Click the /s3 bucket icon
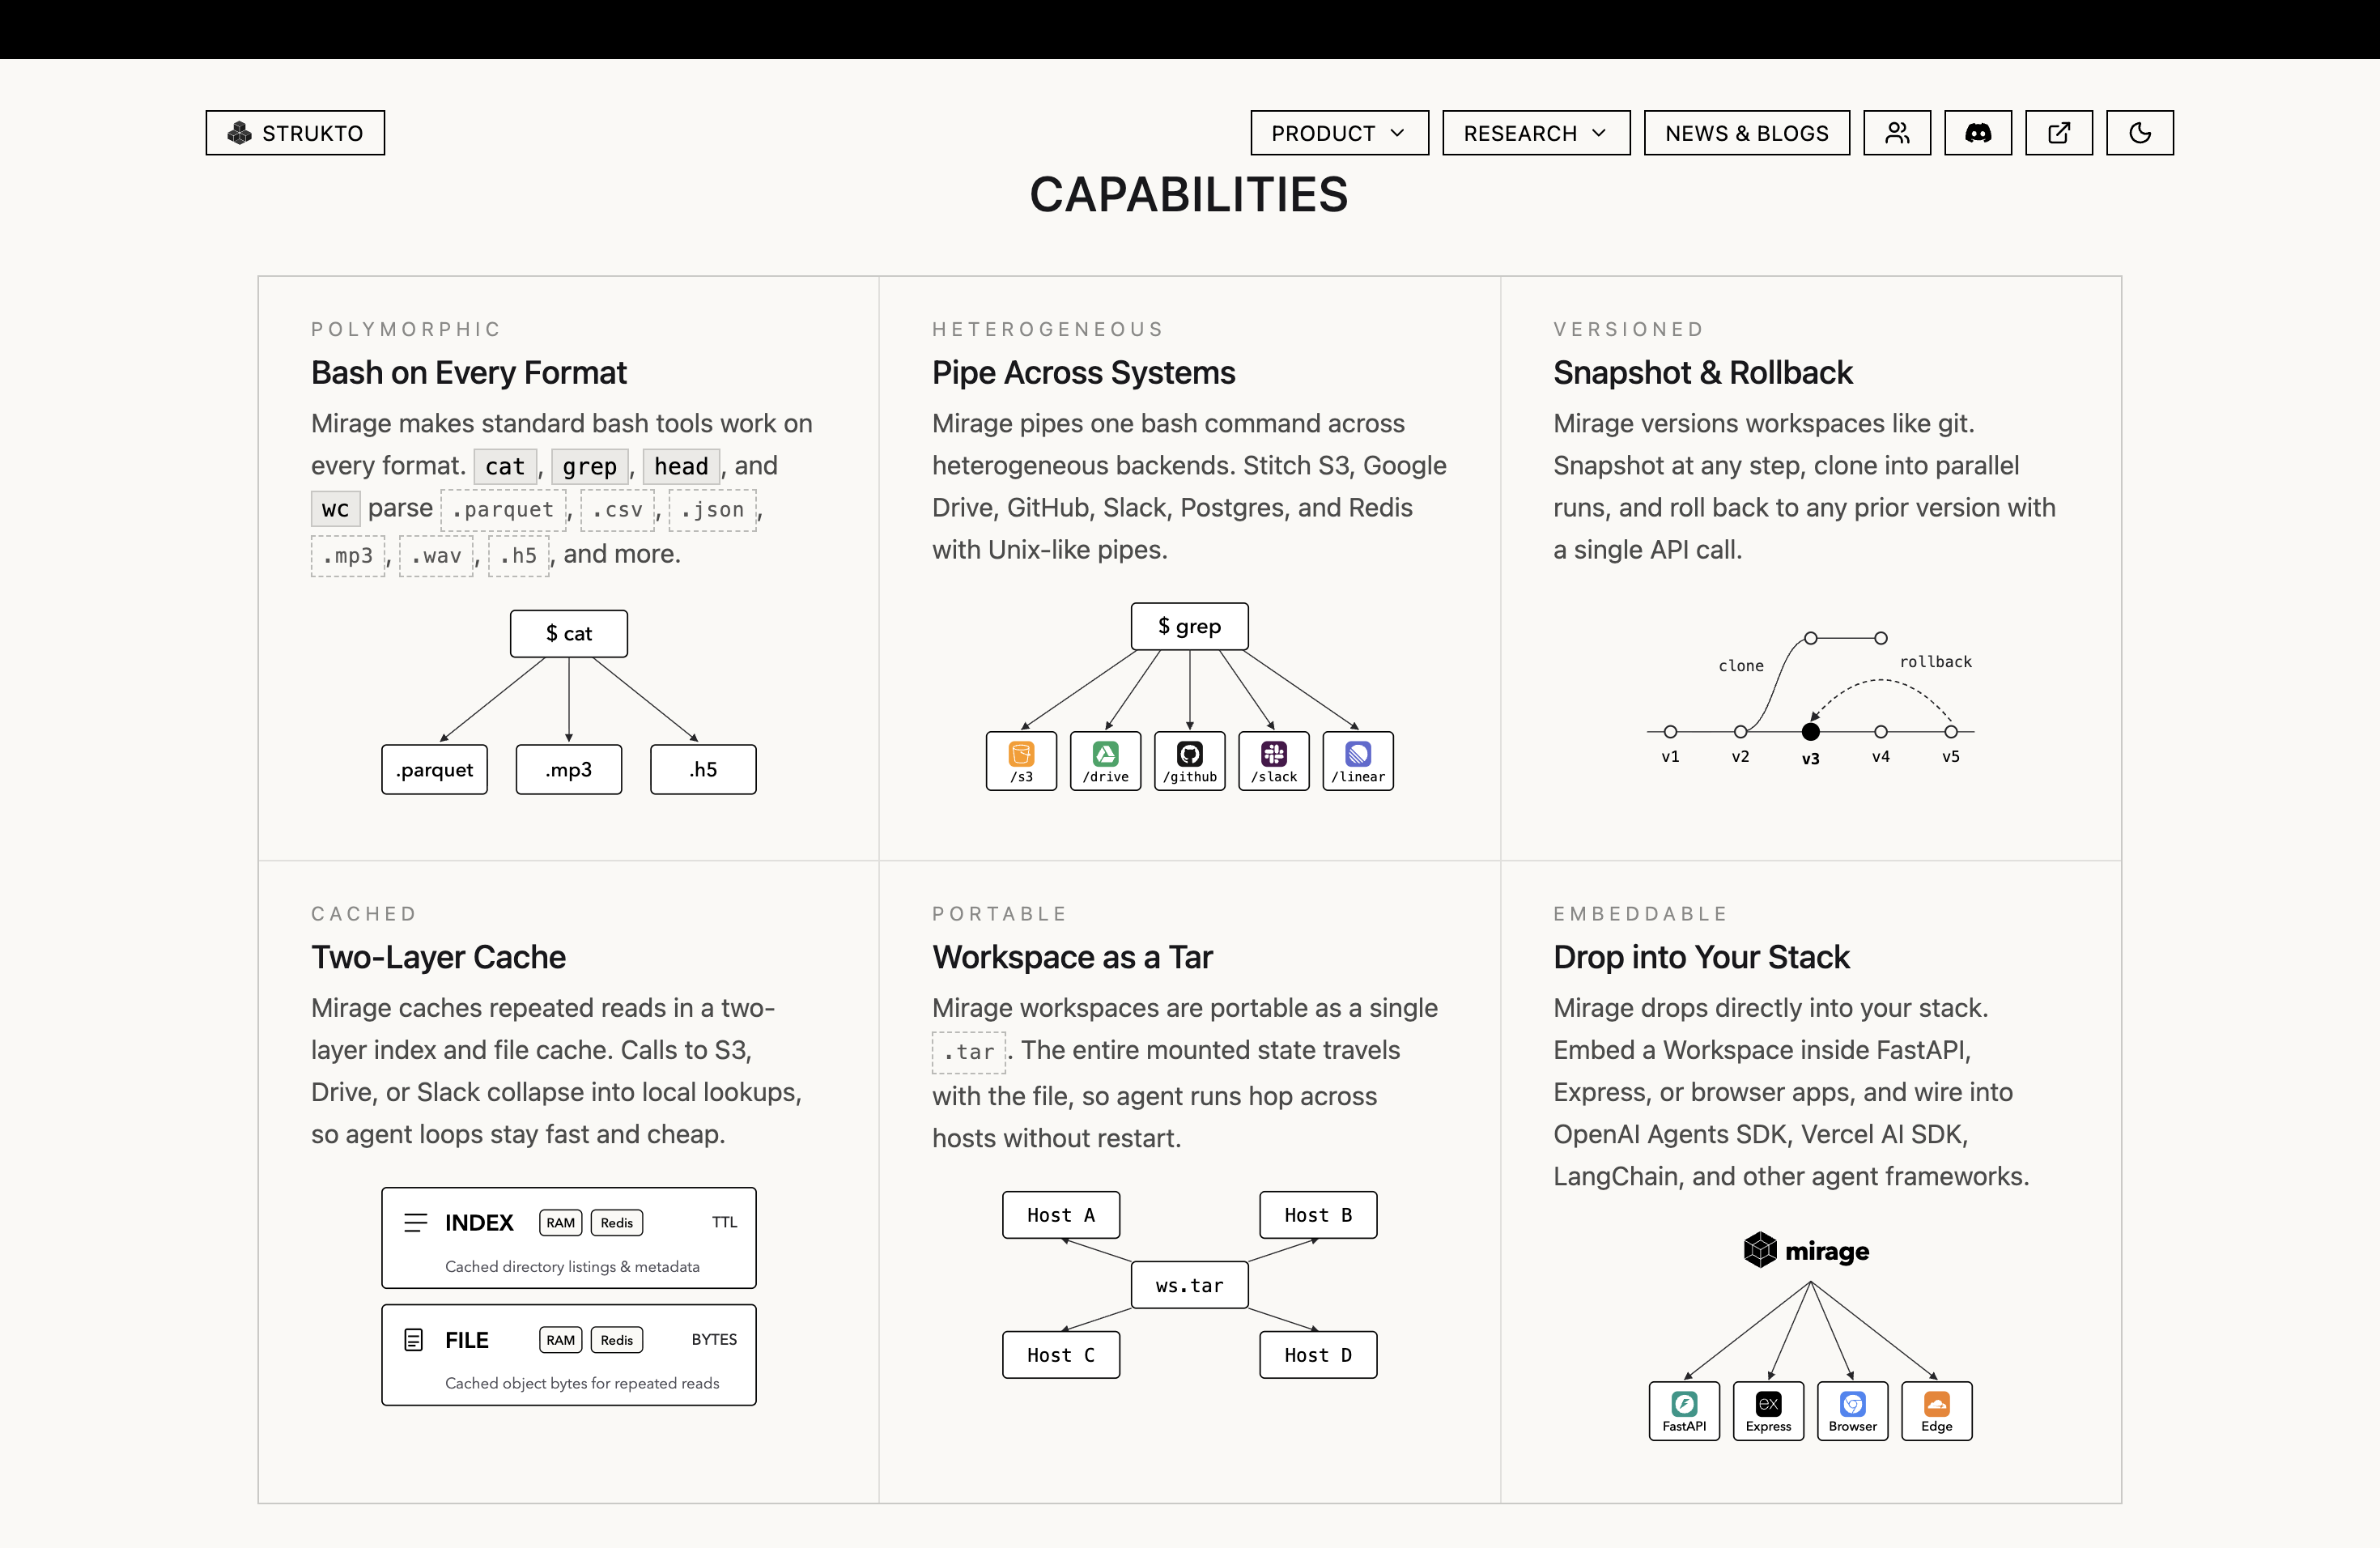This screenshot has height=1548, width=2380. (1021, 761)
